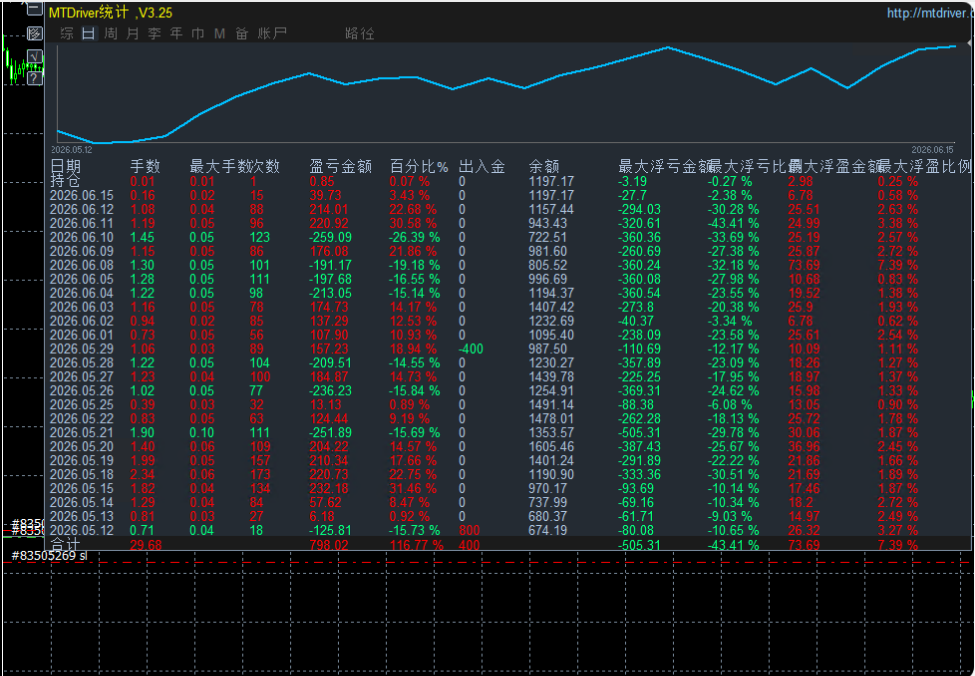This screenshot has height=676, width=975.
Task: Click the 合计 total row label
Action: coord(65,545)
